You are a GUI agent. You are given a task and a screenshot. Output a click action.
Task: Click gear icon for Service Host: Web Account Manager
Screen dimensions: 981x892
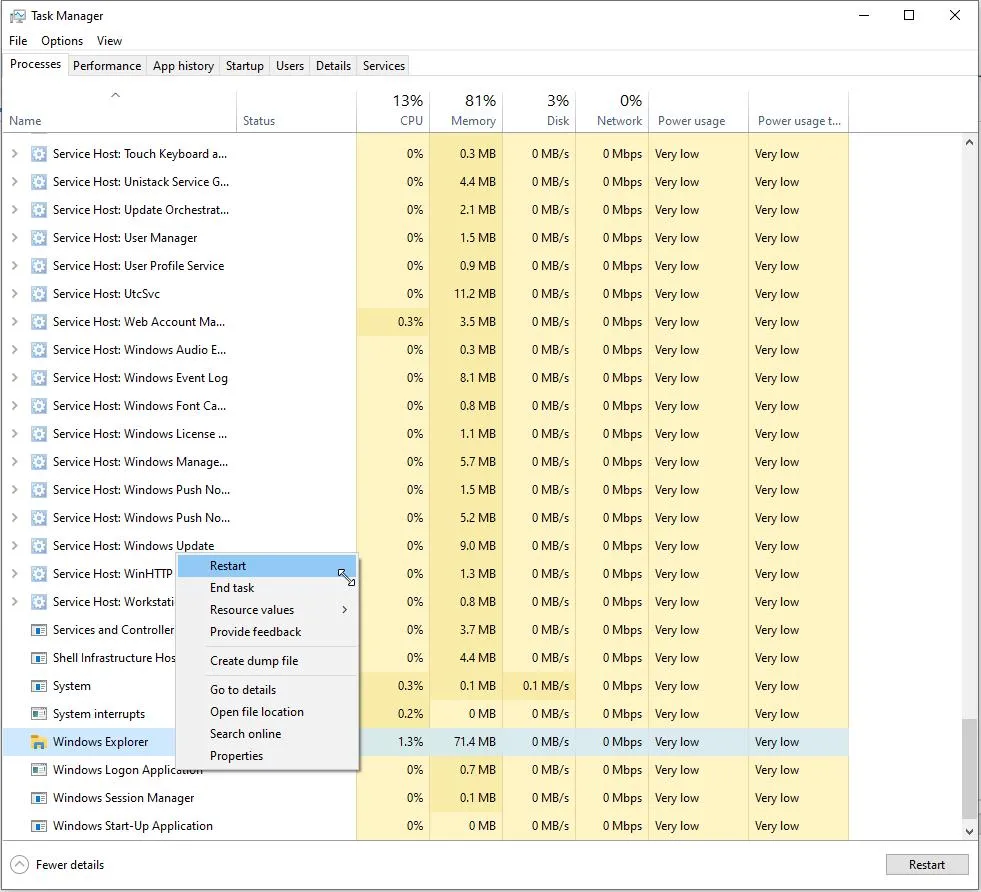39,322
